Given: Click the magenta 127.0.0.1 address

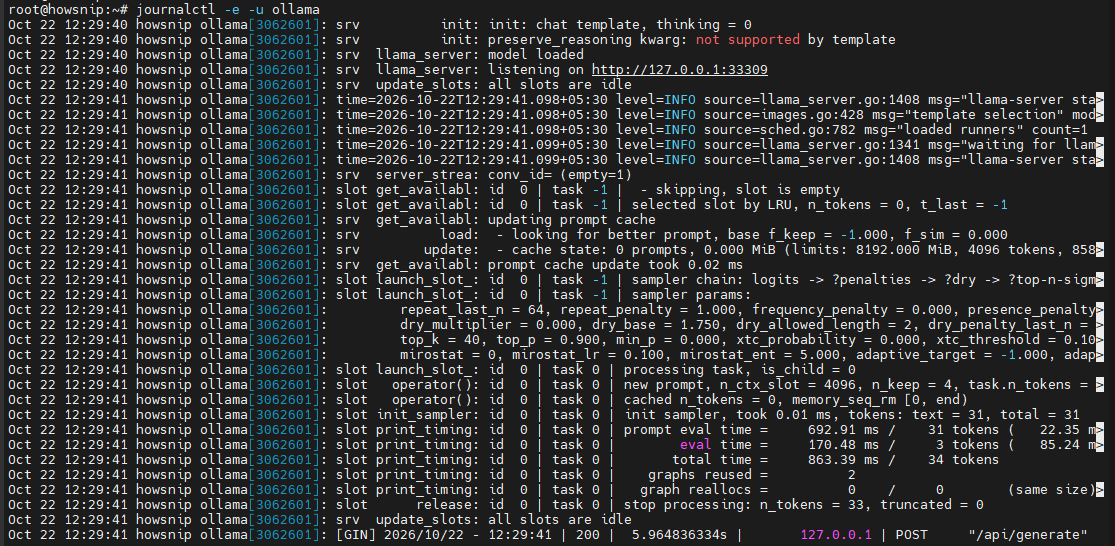Looking at the screenshot, I should [x=836, y=535].
